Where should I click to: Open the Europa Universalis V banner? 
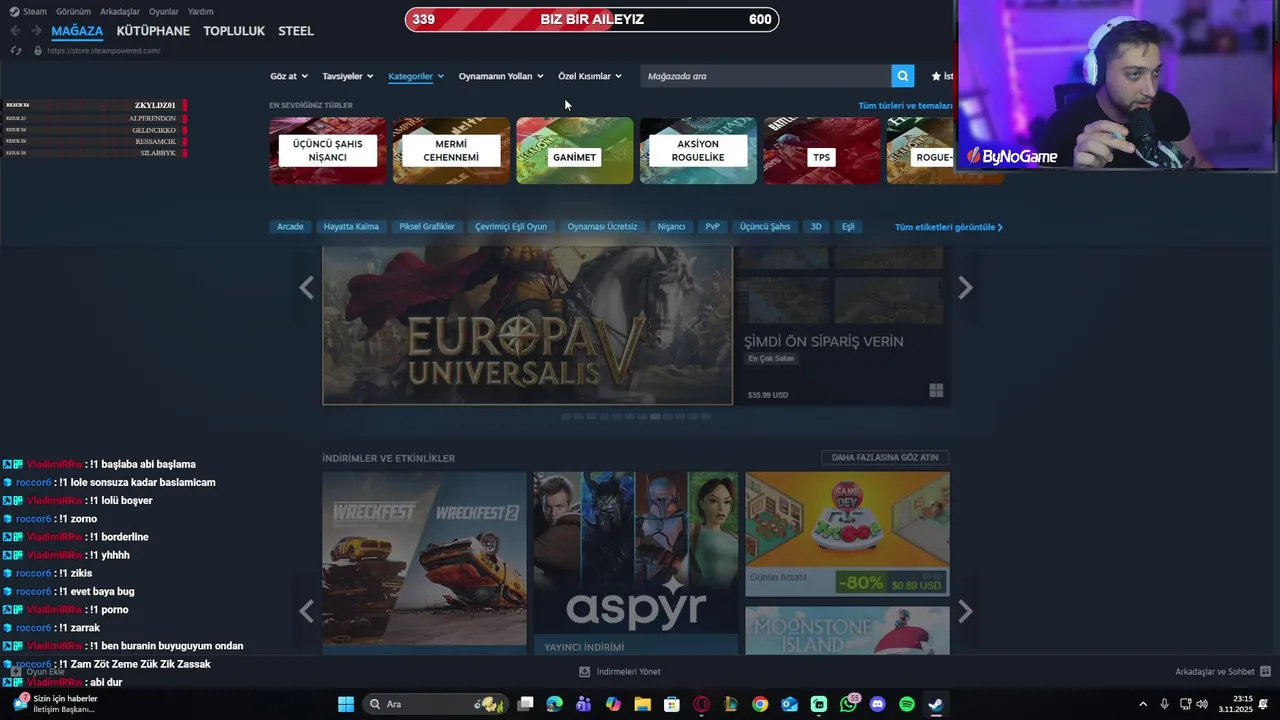coord(527,326)
